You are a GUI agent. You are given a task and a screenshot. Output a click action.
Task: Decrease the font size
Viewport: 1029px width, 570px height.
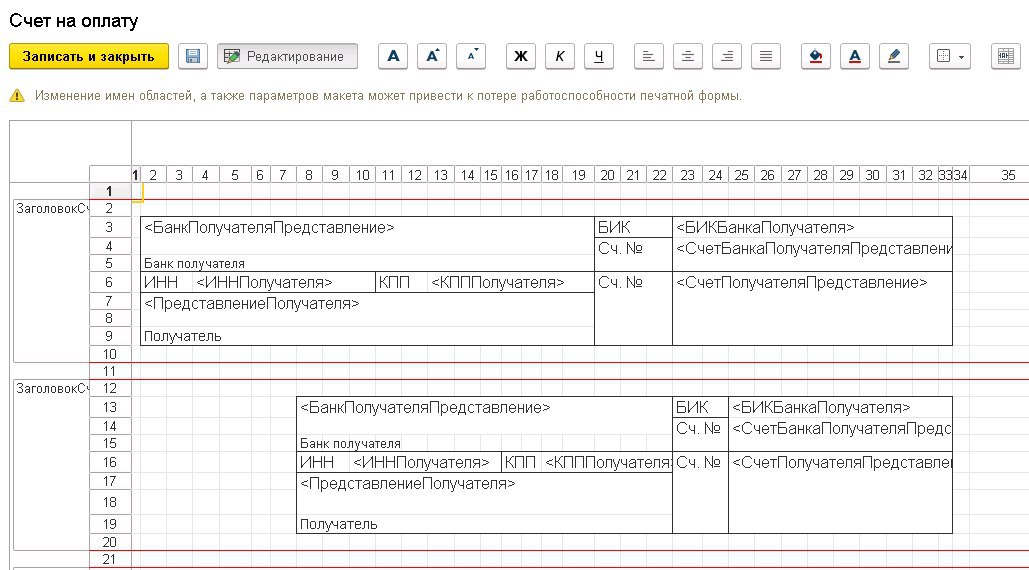[x=471, y=56]
